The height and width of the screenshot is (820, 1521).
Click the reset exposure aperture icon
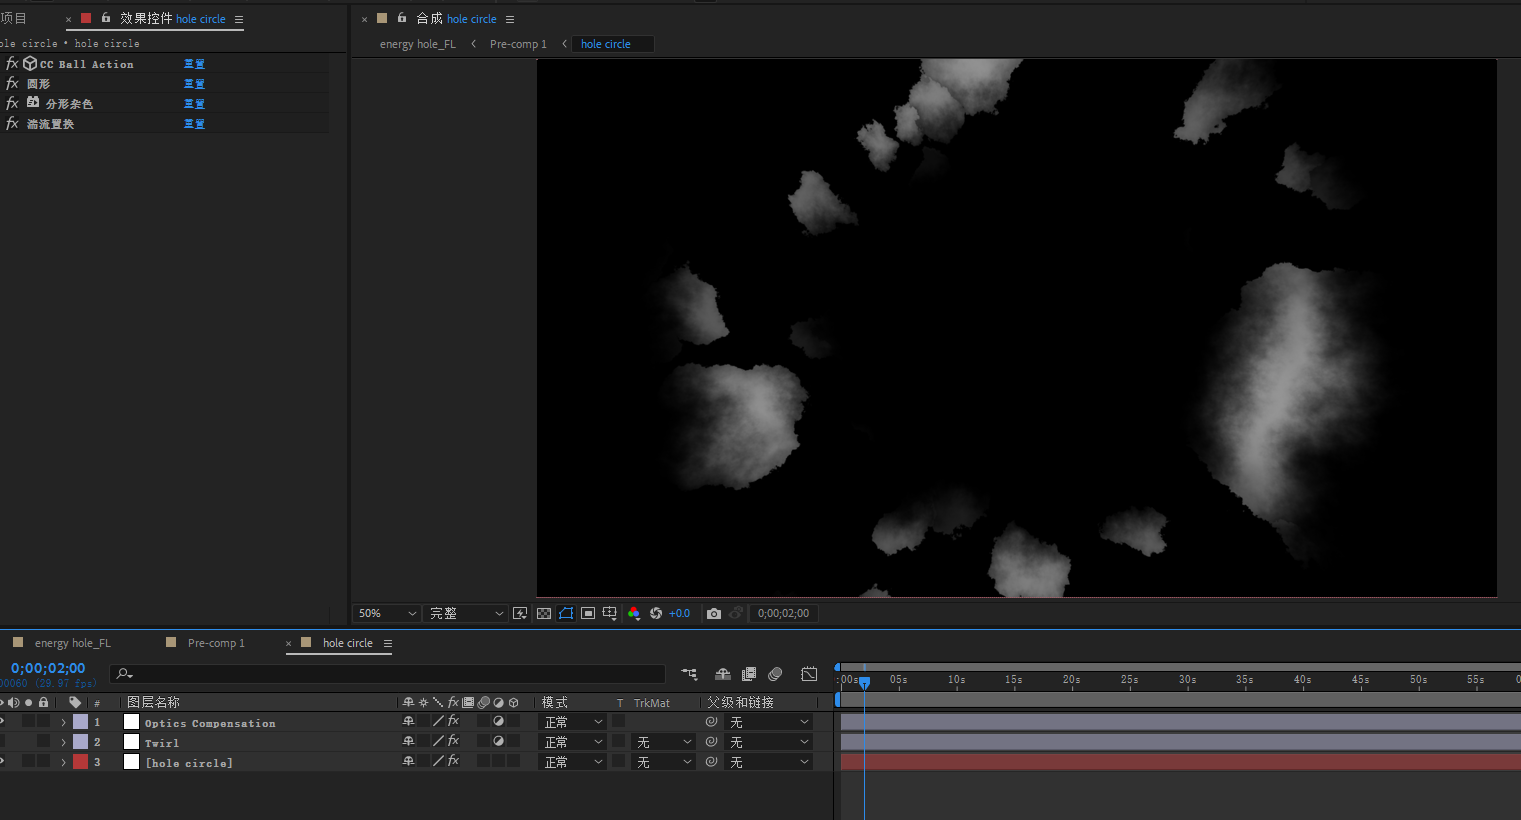coord(656,613)
